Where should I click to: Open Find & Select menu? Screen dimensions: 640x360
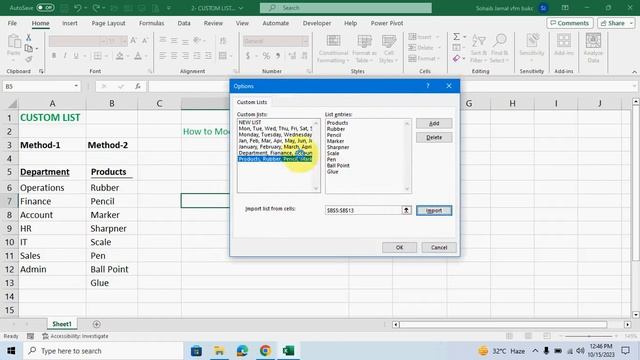[500, 49]
